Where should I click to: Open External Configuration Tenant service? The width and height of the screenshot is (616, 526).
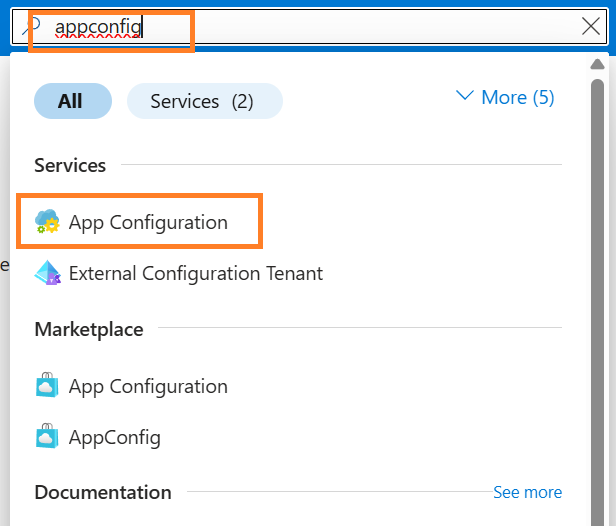[196, 273]
